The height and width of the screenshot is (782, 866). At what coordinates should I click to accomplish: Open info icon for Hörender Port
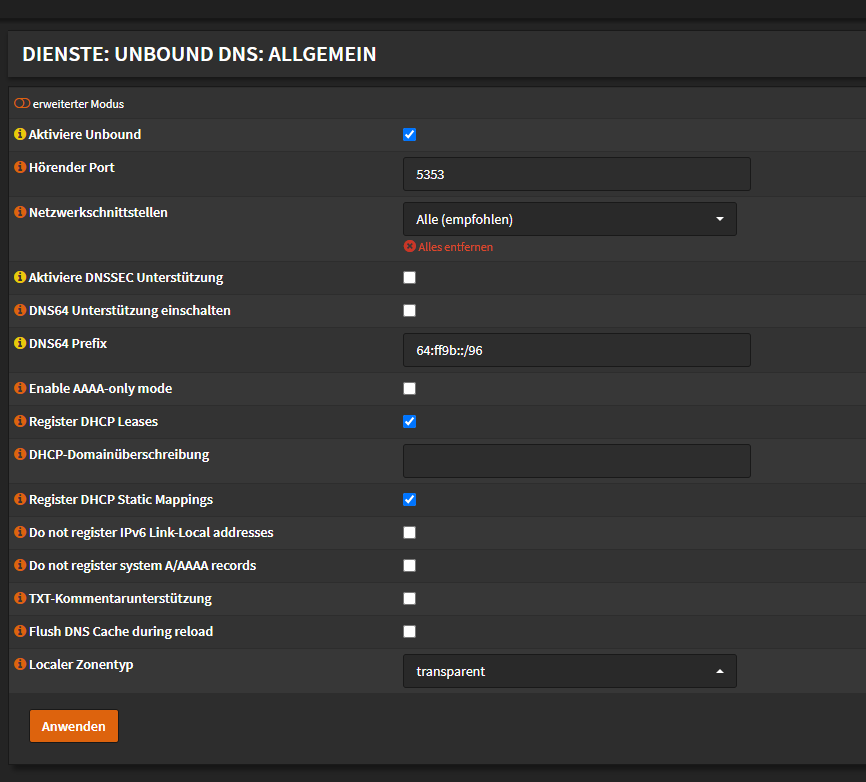tap(20, 167)
